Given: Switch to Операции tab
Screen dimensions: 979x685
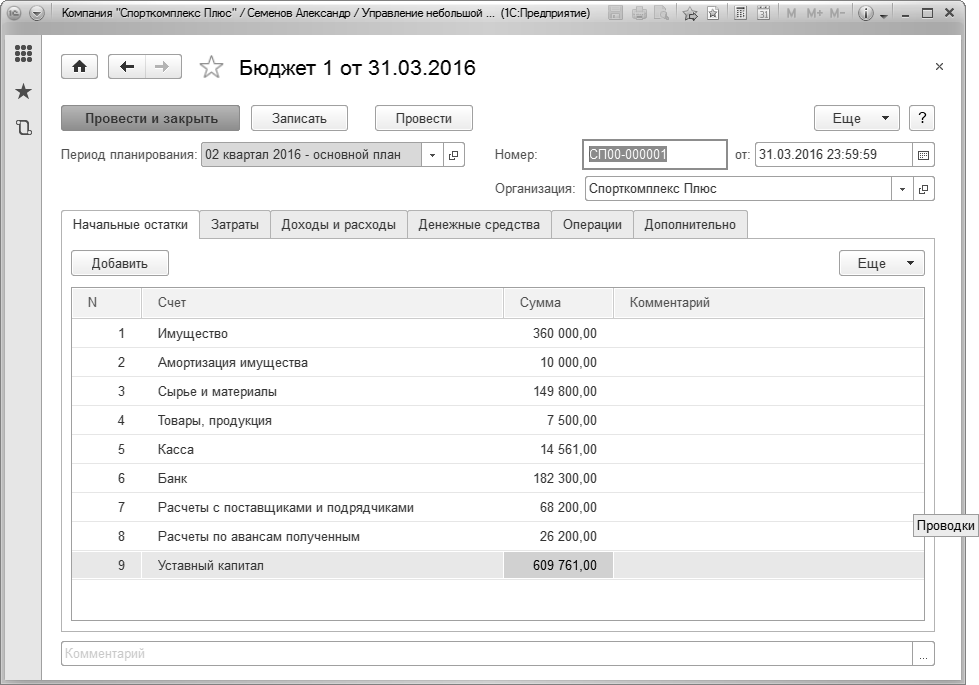Looking at the screenshot, I should click(x=592, y=225).
